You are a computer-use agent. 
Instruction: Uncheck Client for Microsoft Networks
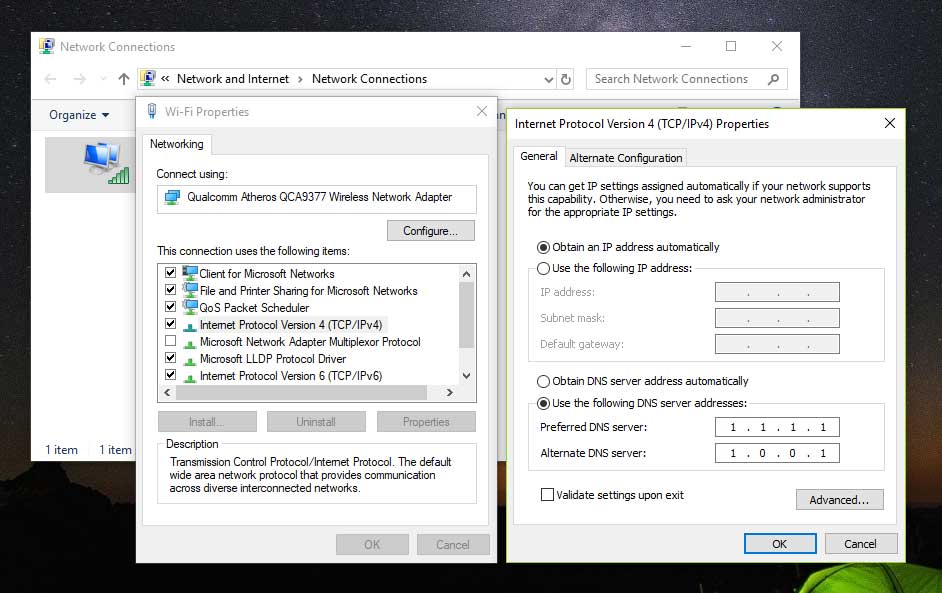coord(171,273)
